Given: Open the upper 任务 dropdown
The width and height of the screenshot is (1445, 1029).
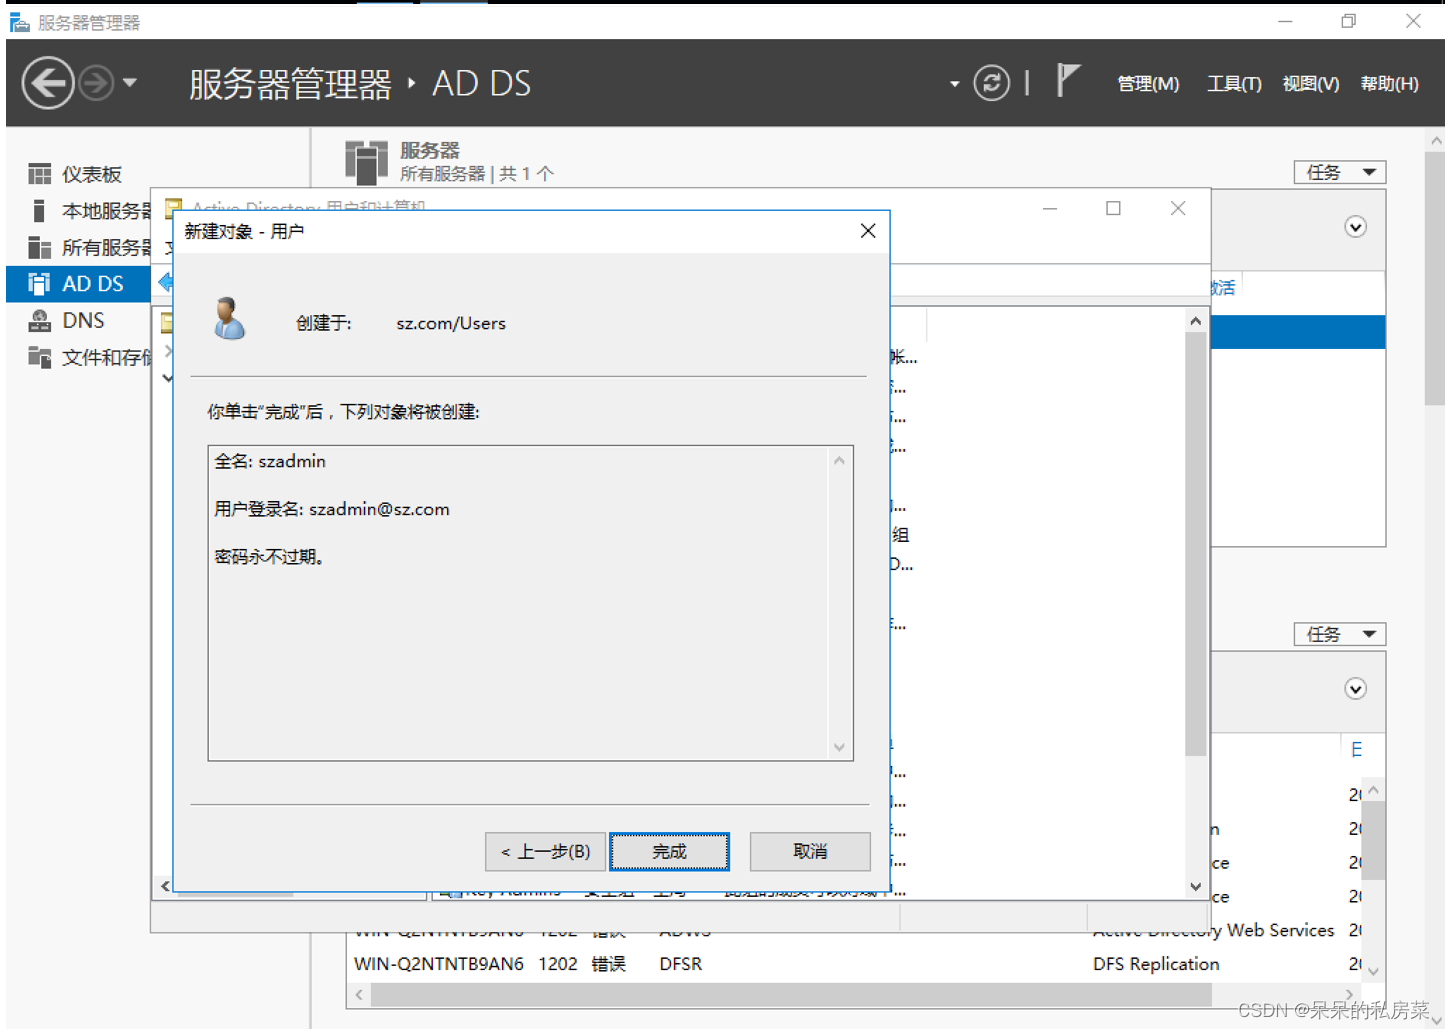Looking at the screenshot, I should pos(1340,172).
